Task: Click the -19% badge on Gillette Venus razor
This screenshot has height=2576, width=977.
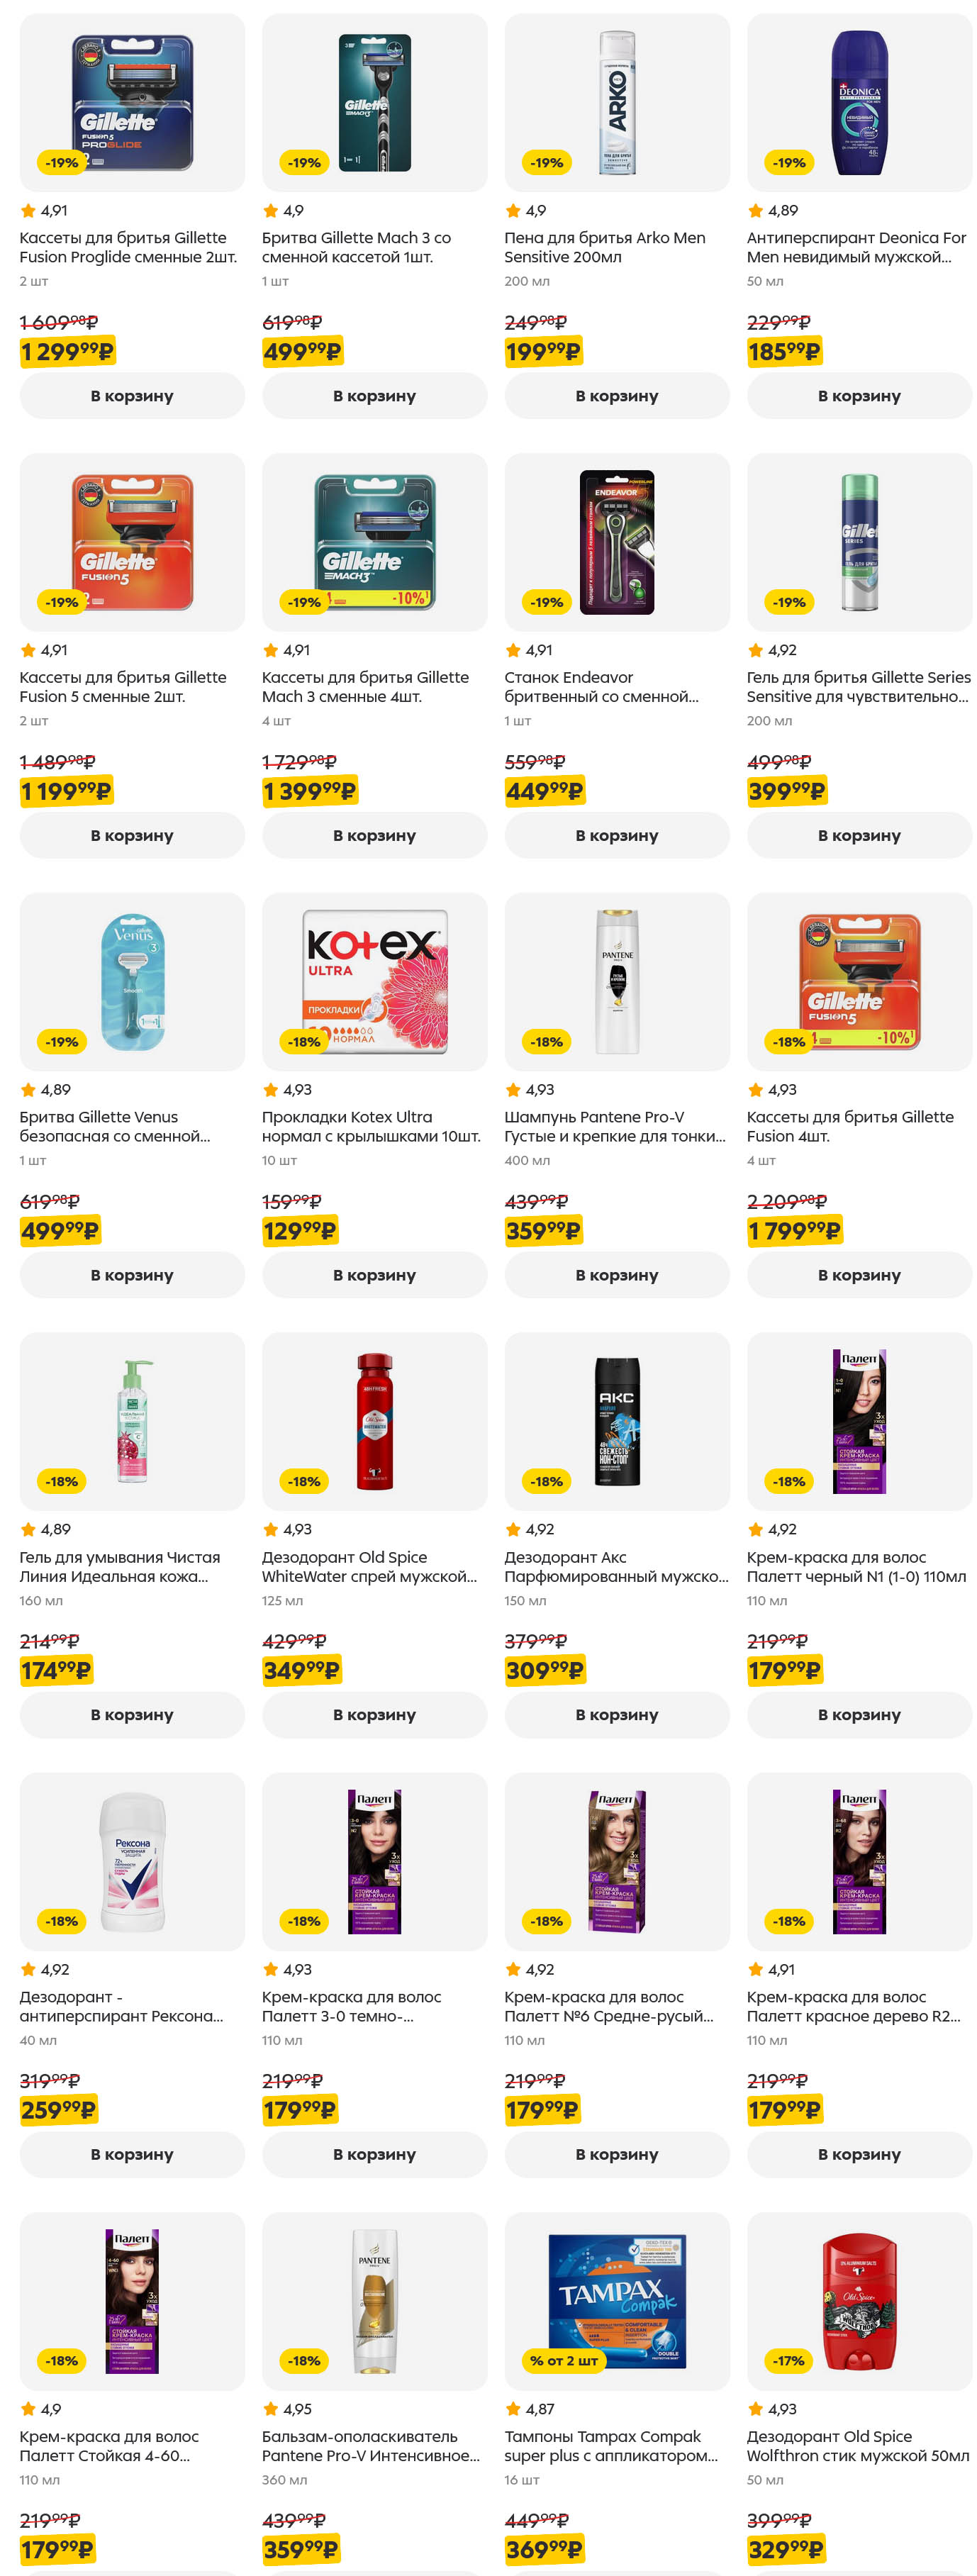Action: coord(61,1042)
